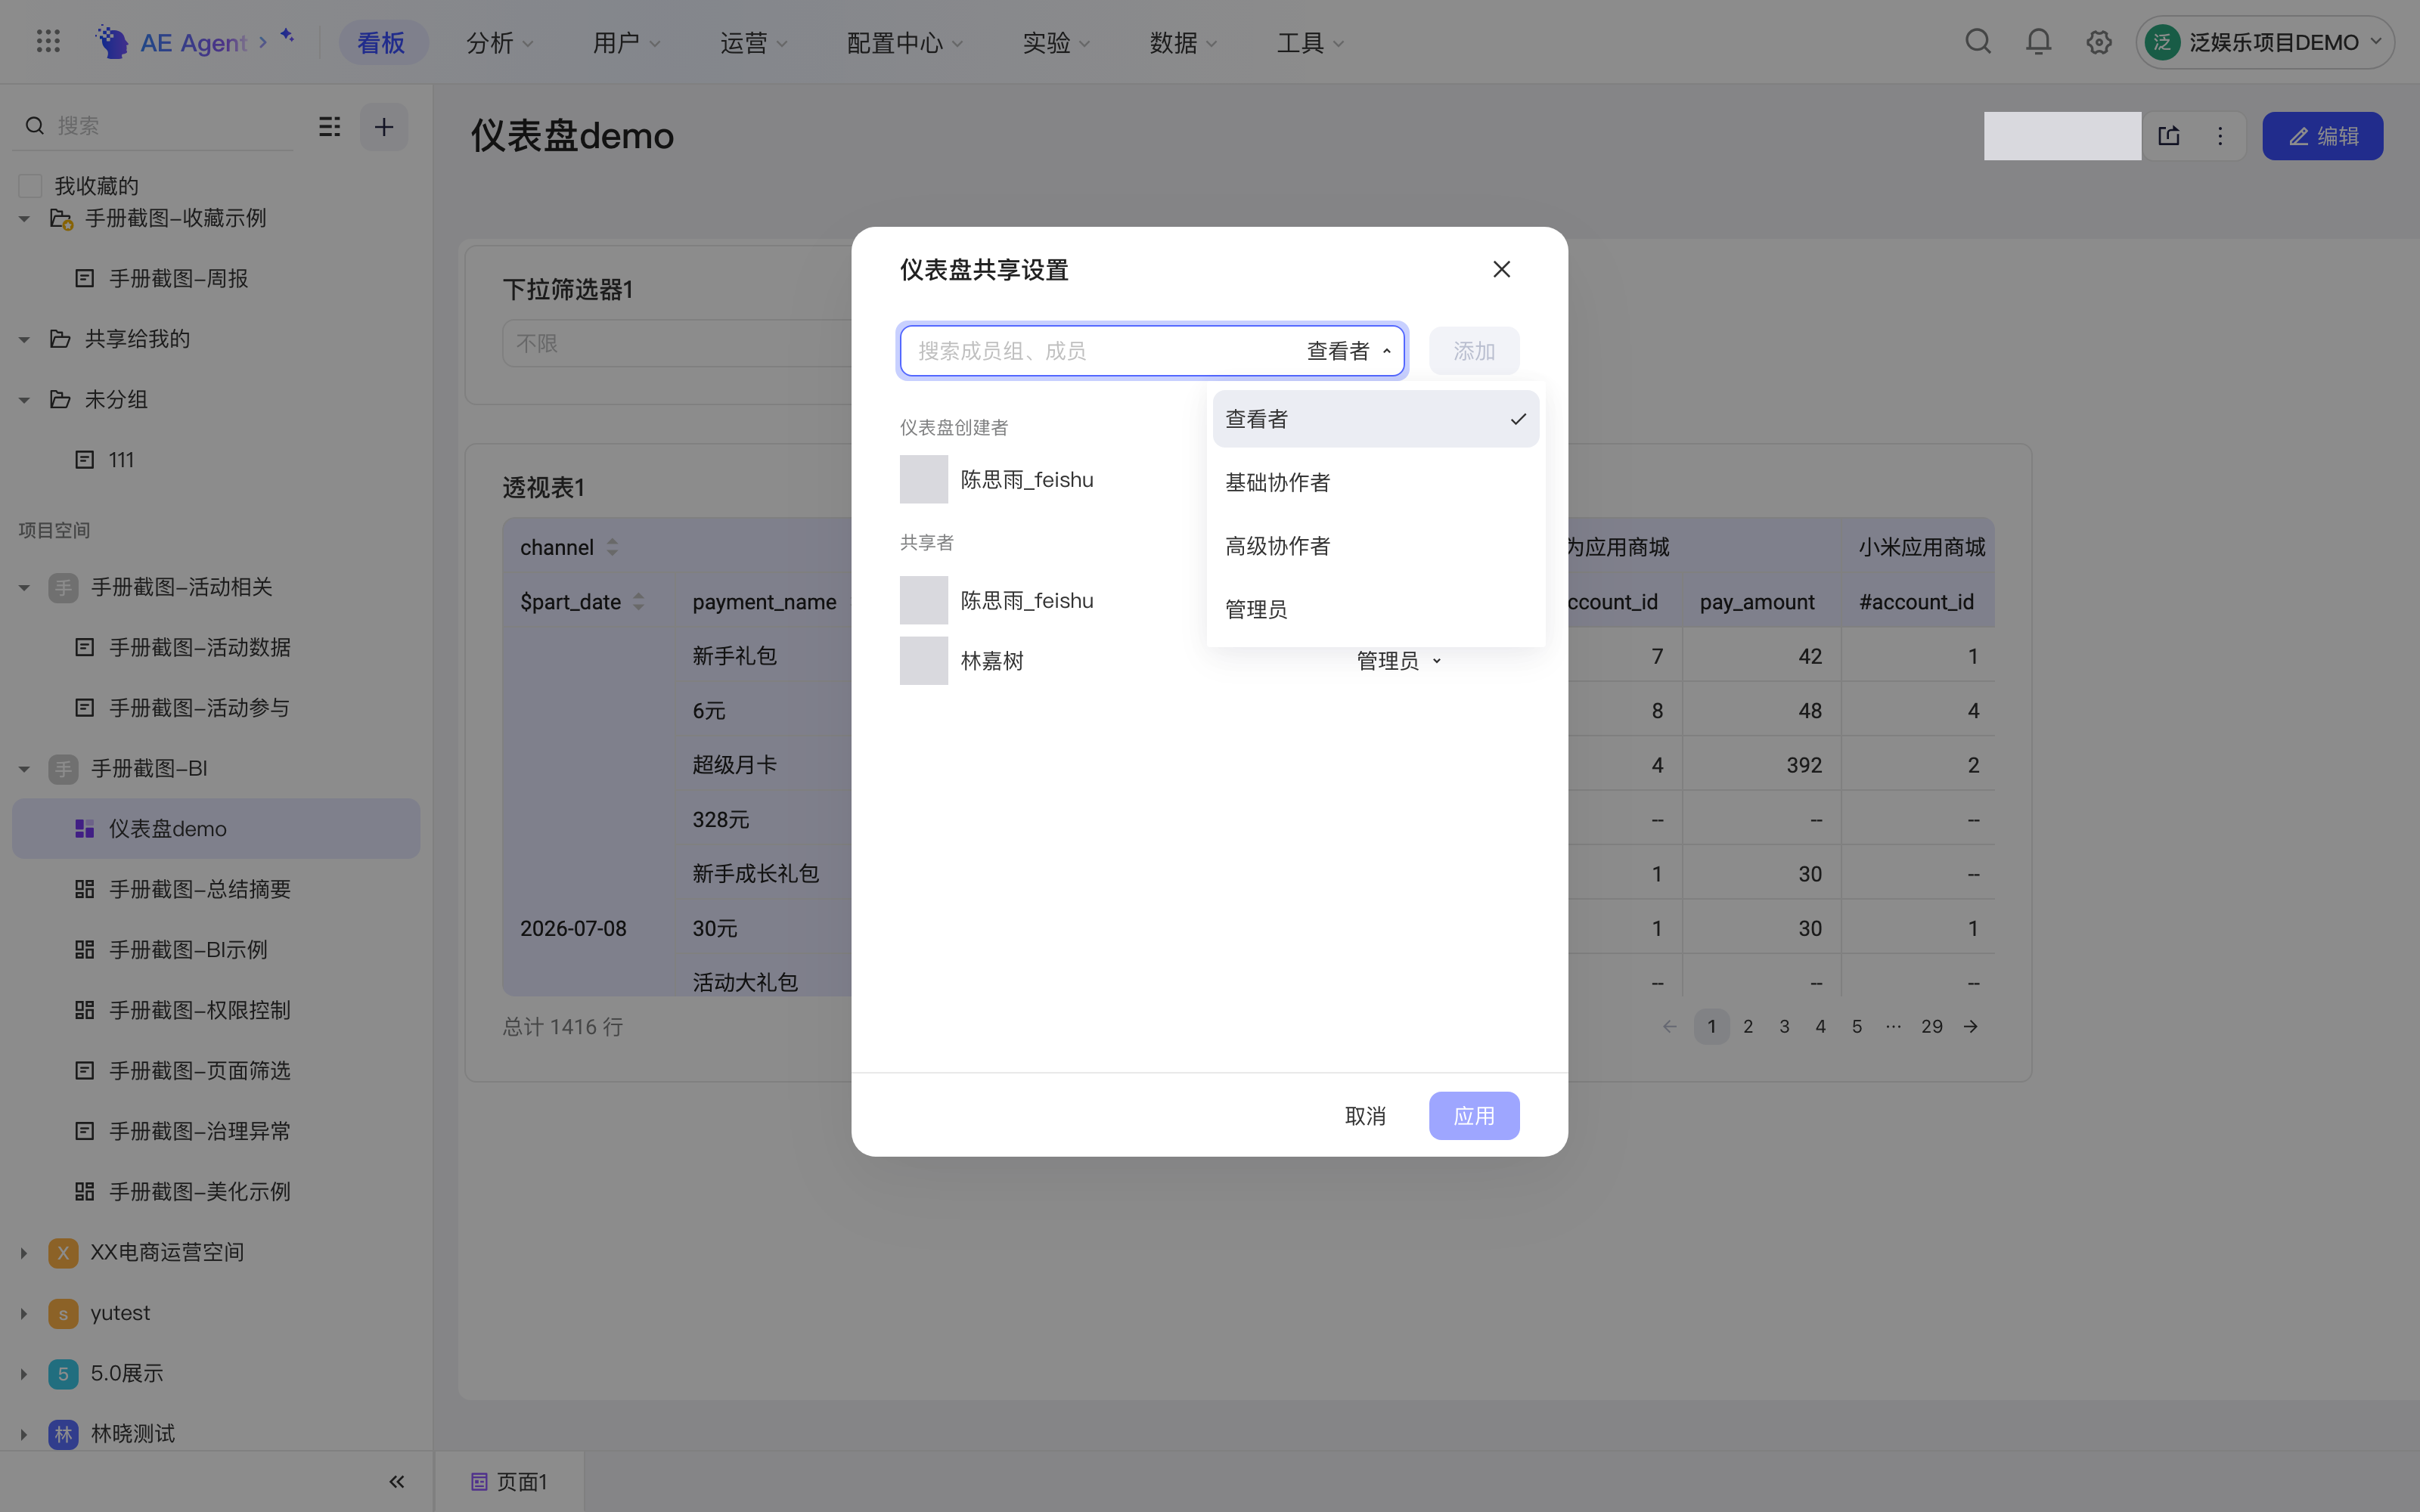Select the 管理员 role option in dropdown

1375,609
